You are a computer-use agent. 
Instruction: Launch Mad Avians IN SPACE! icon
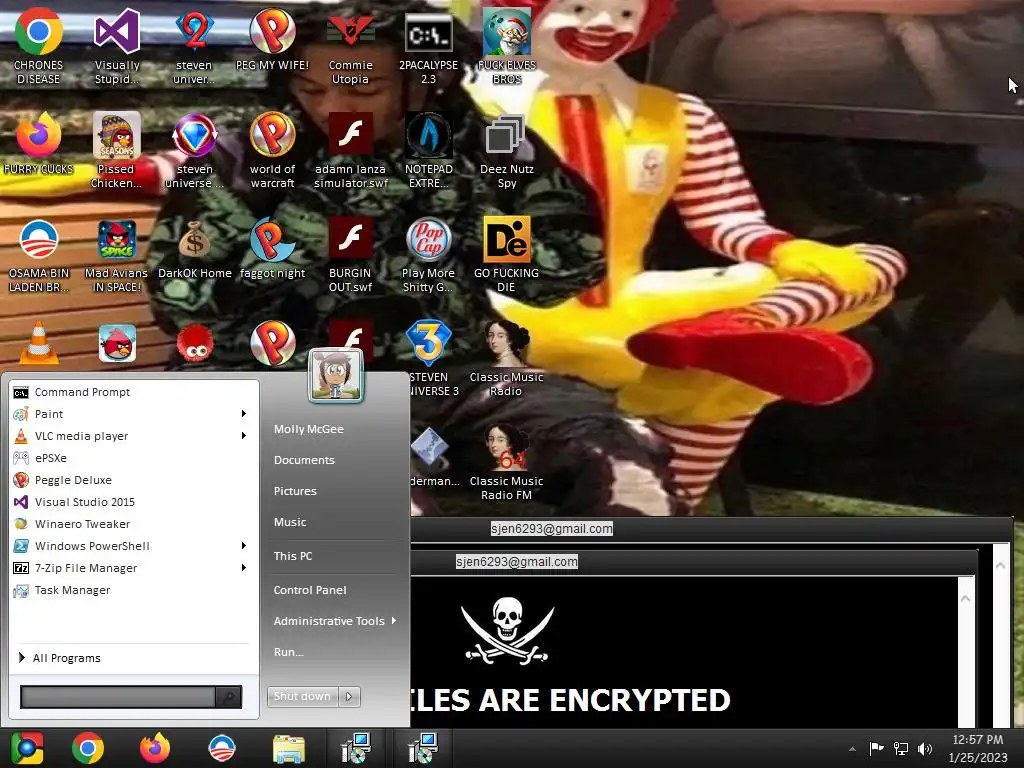click(116, 255)
